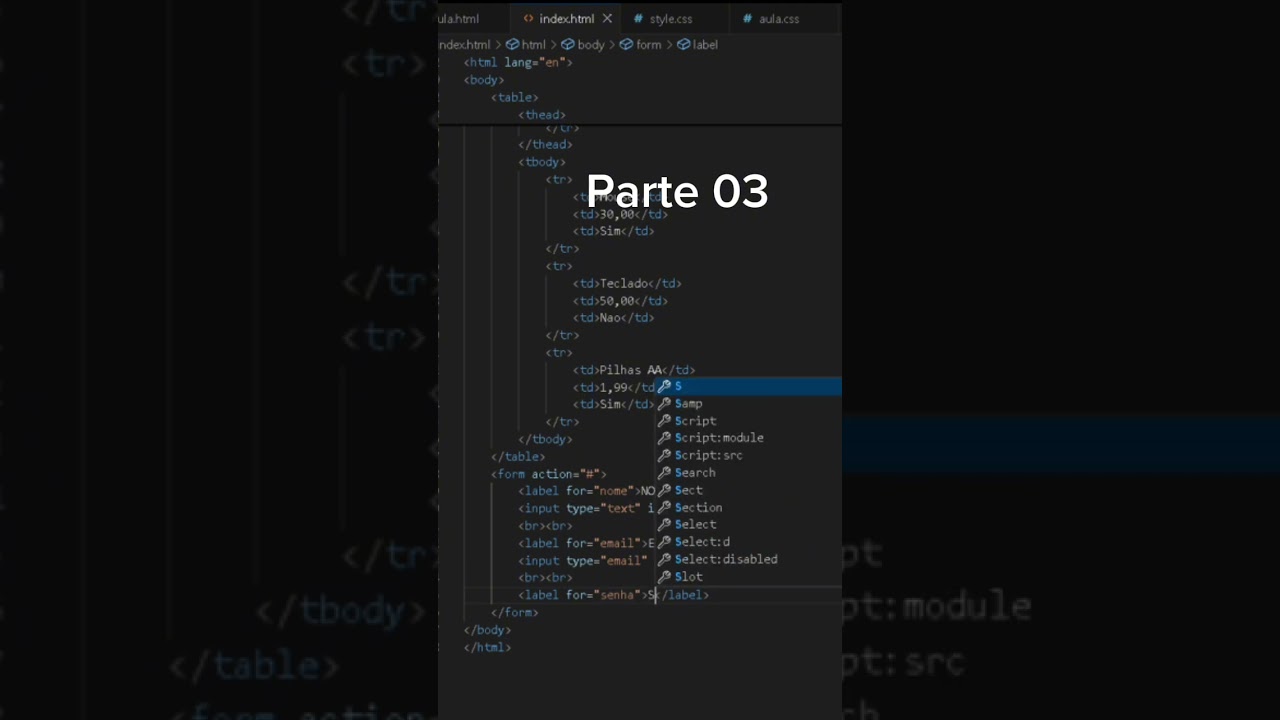
Task: Click the CSS hash icon on style.css tab
Action: [638, 19]
